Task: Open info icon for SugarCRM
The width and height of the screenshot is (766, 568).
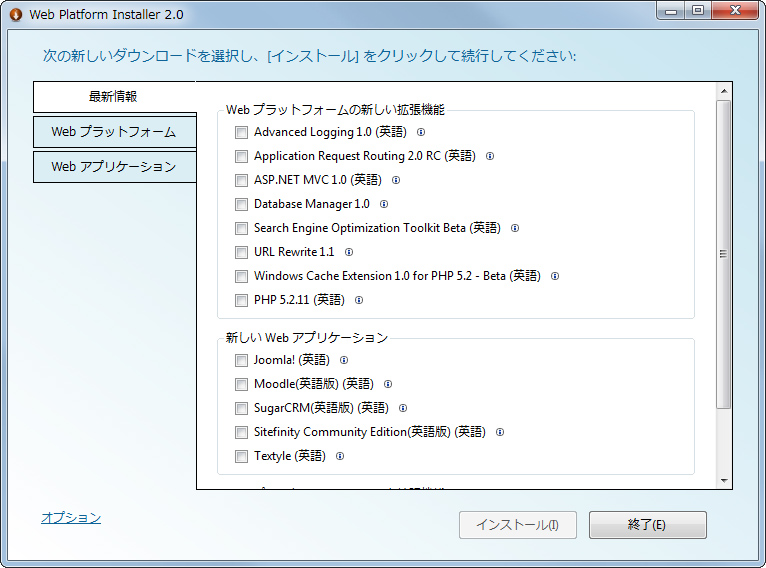Action: pos(403,408)
